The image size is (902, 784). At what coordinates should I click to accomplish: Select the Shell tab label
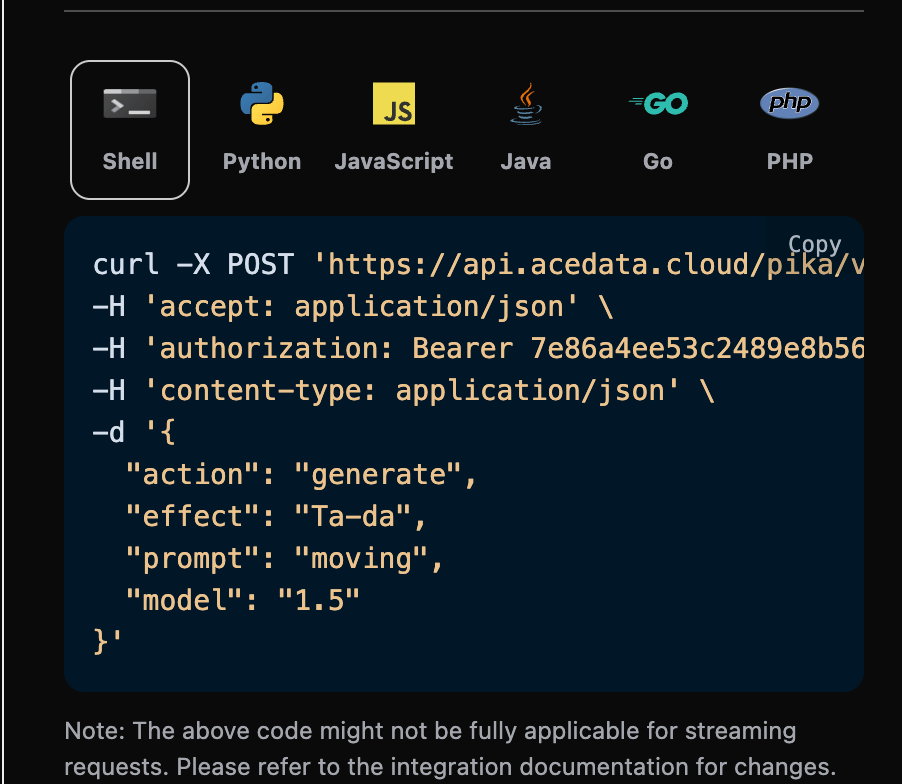pos(130,161)
